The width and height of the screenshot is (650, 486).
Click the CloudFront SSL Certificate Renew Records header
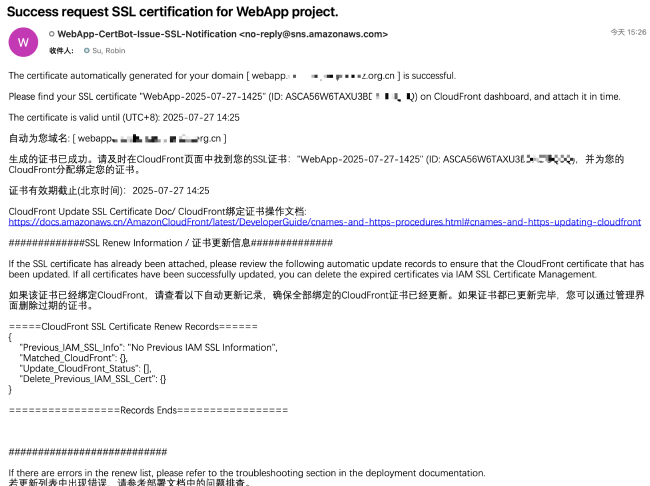pyautogui.click(x=133, y=326)
